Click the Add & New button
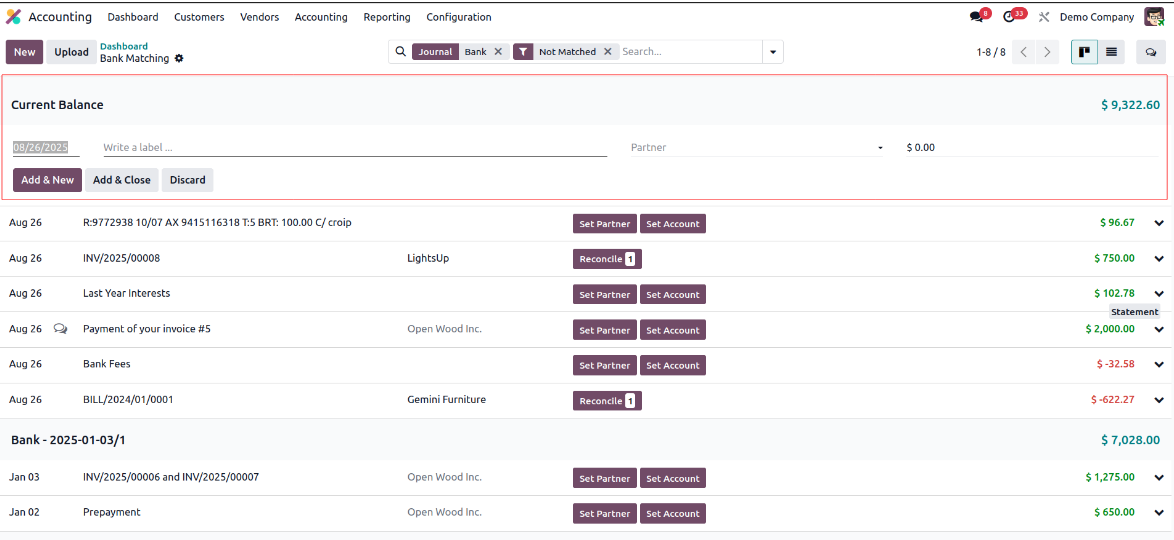Image resolution: width=1174 pixels, height=540 pixels. pyautogui.click(x=47, y=180)
